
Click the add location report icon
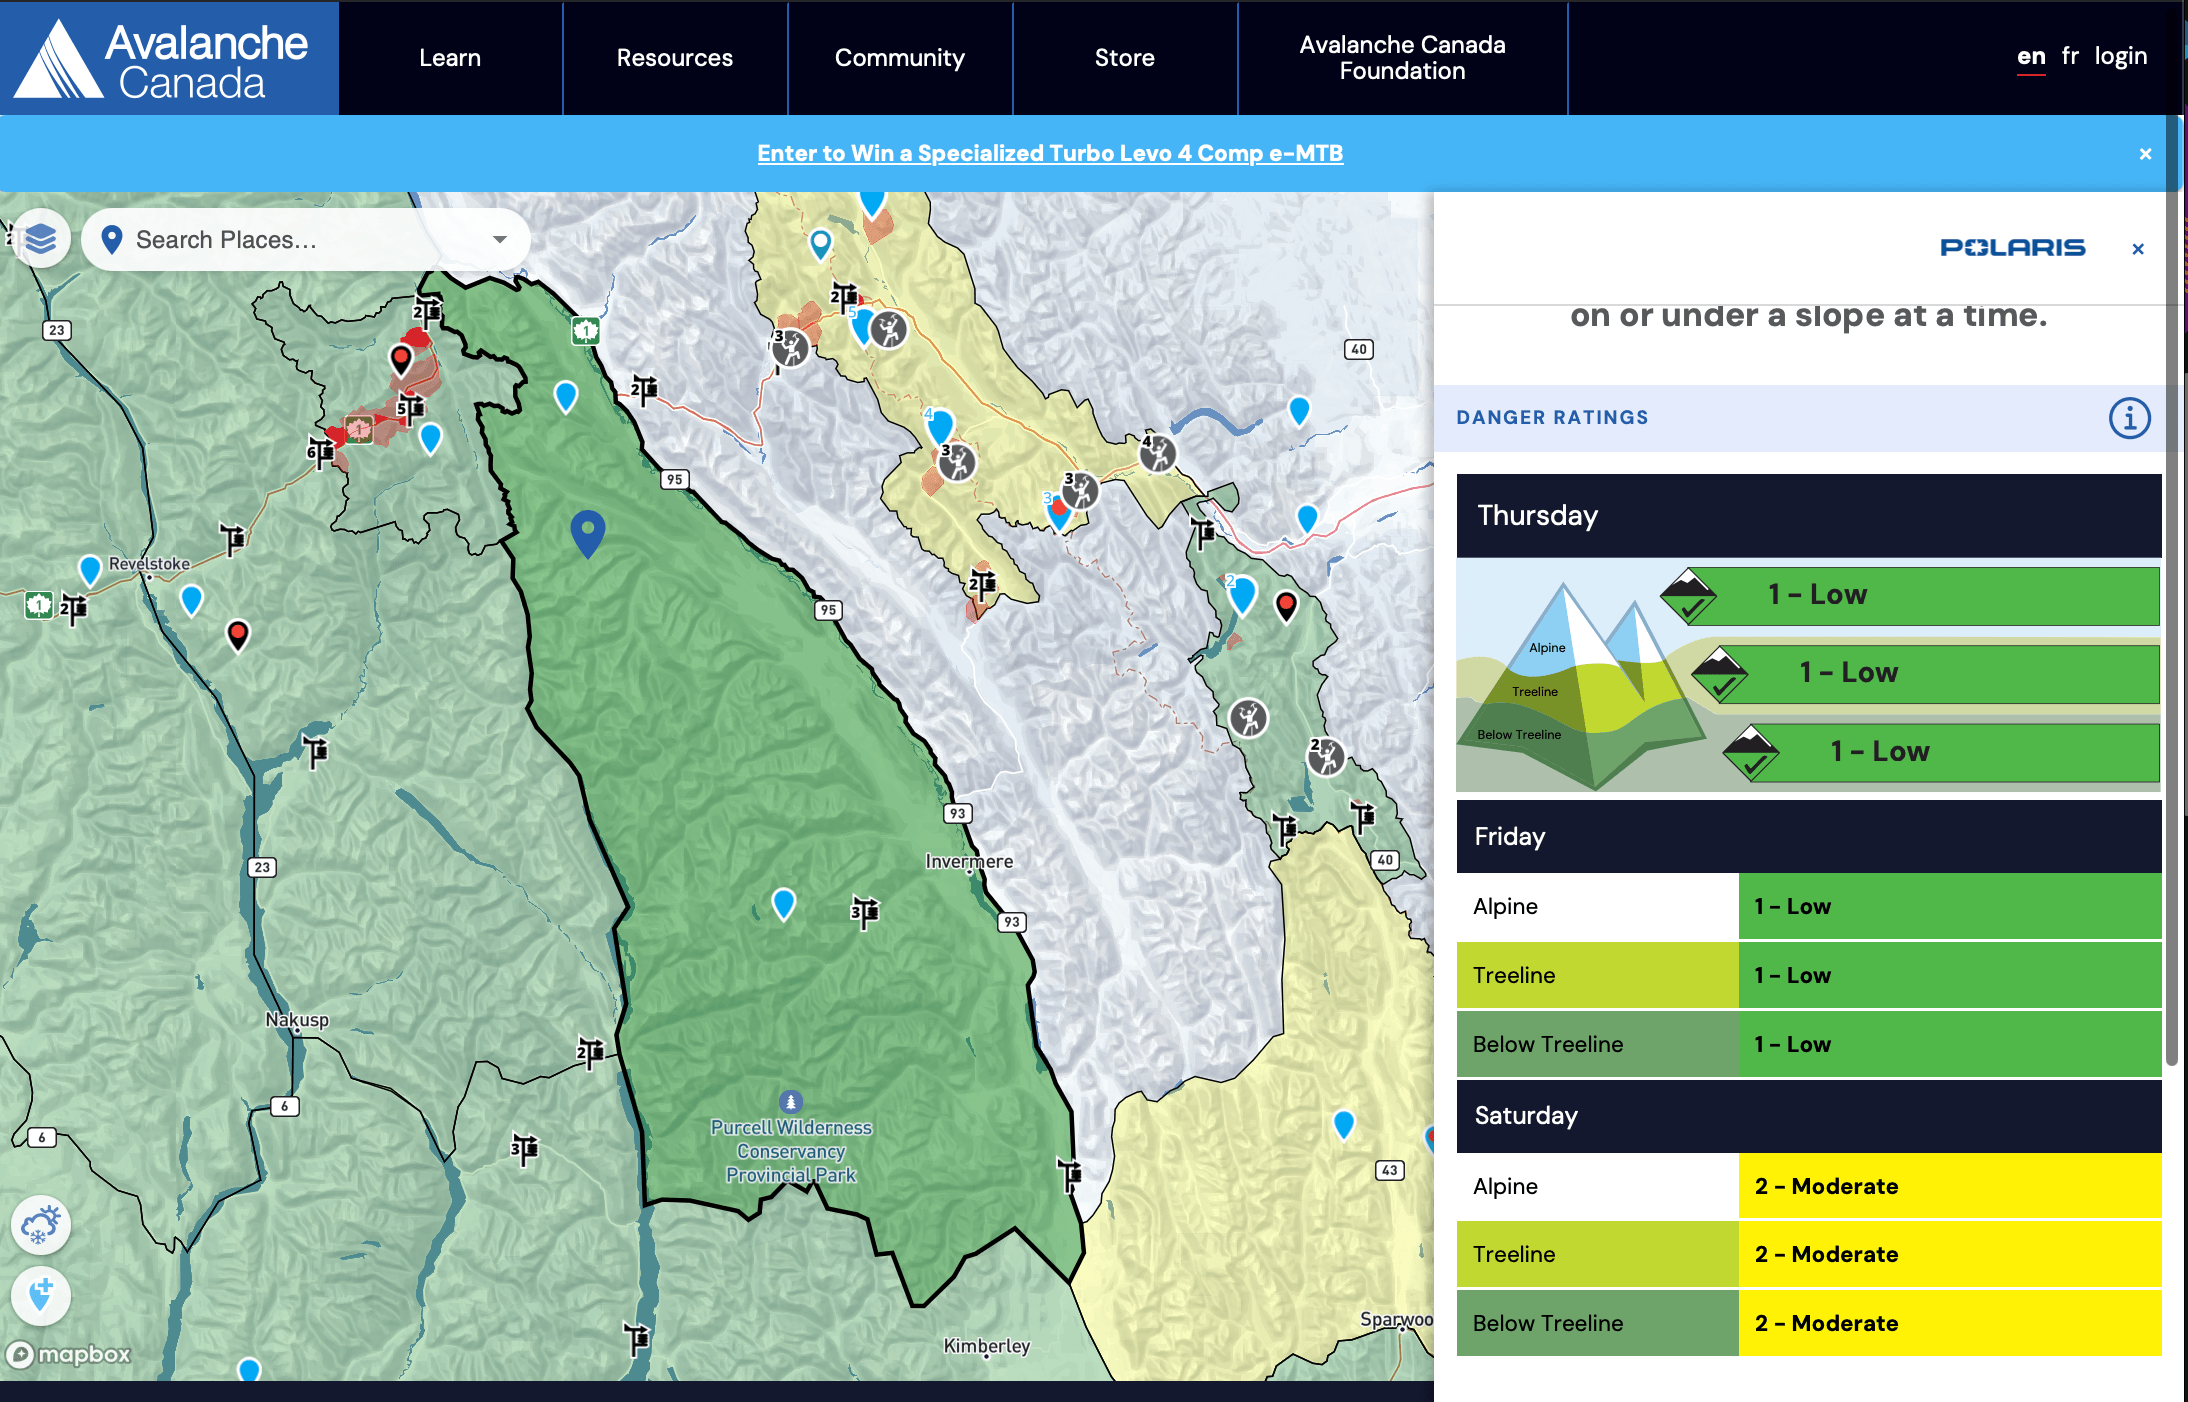click(41, 1294)
